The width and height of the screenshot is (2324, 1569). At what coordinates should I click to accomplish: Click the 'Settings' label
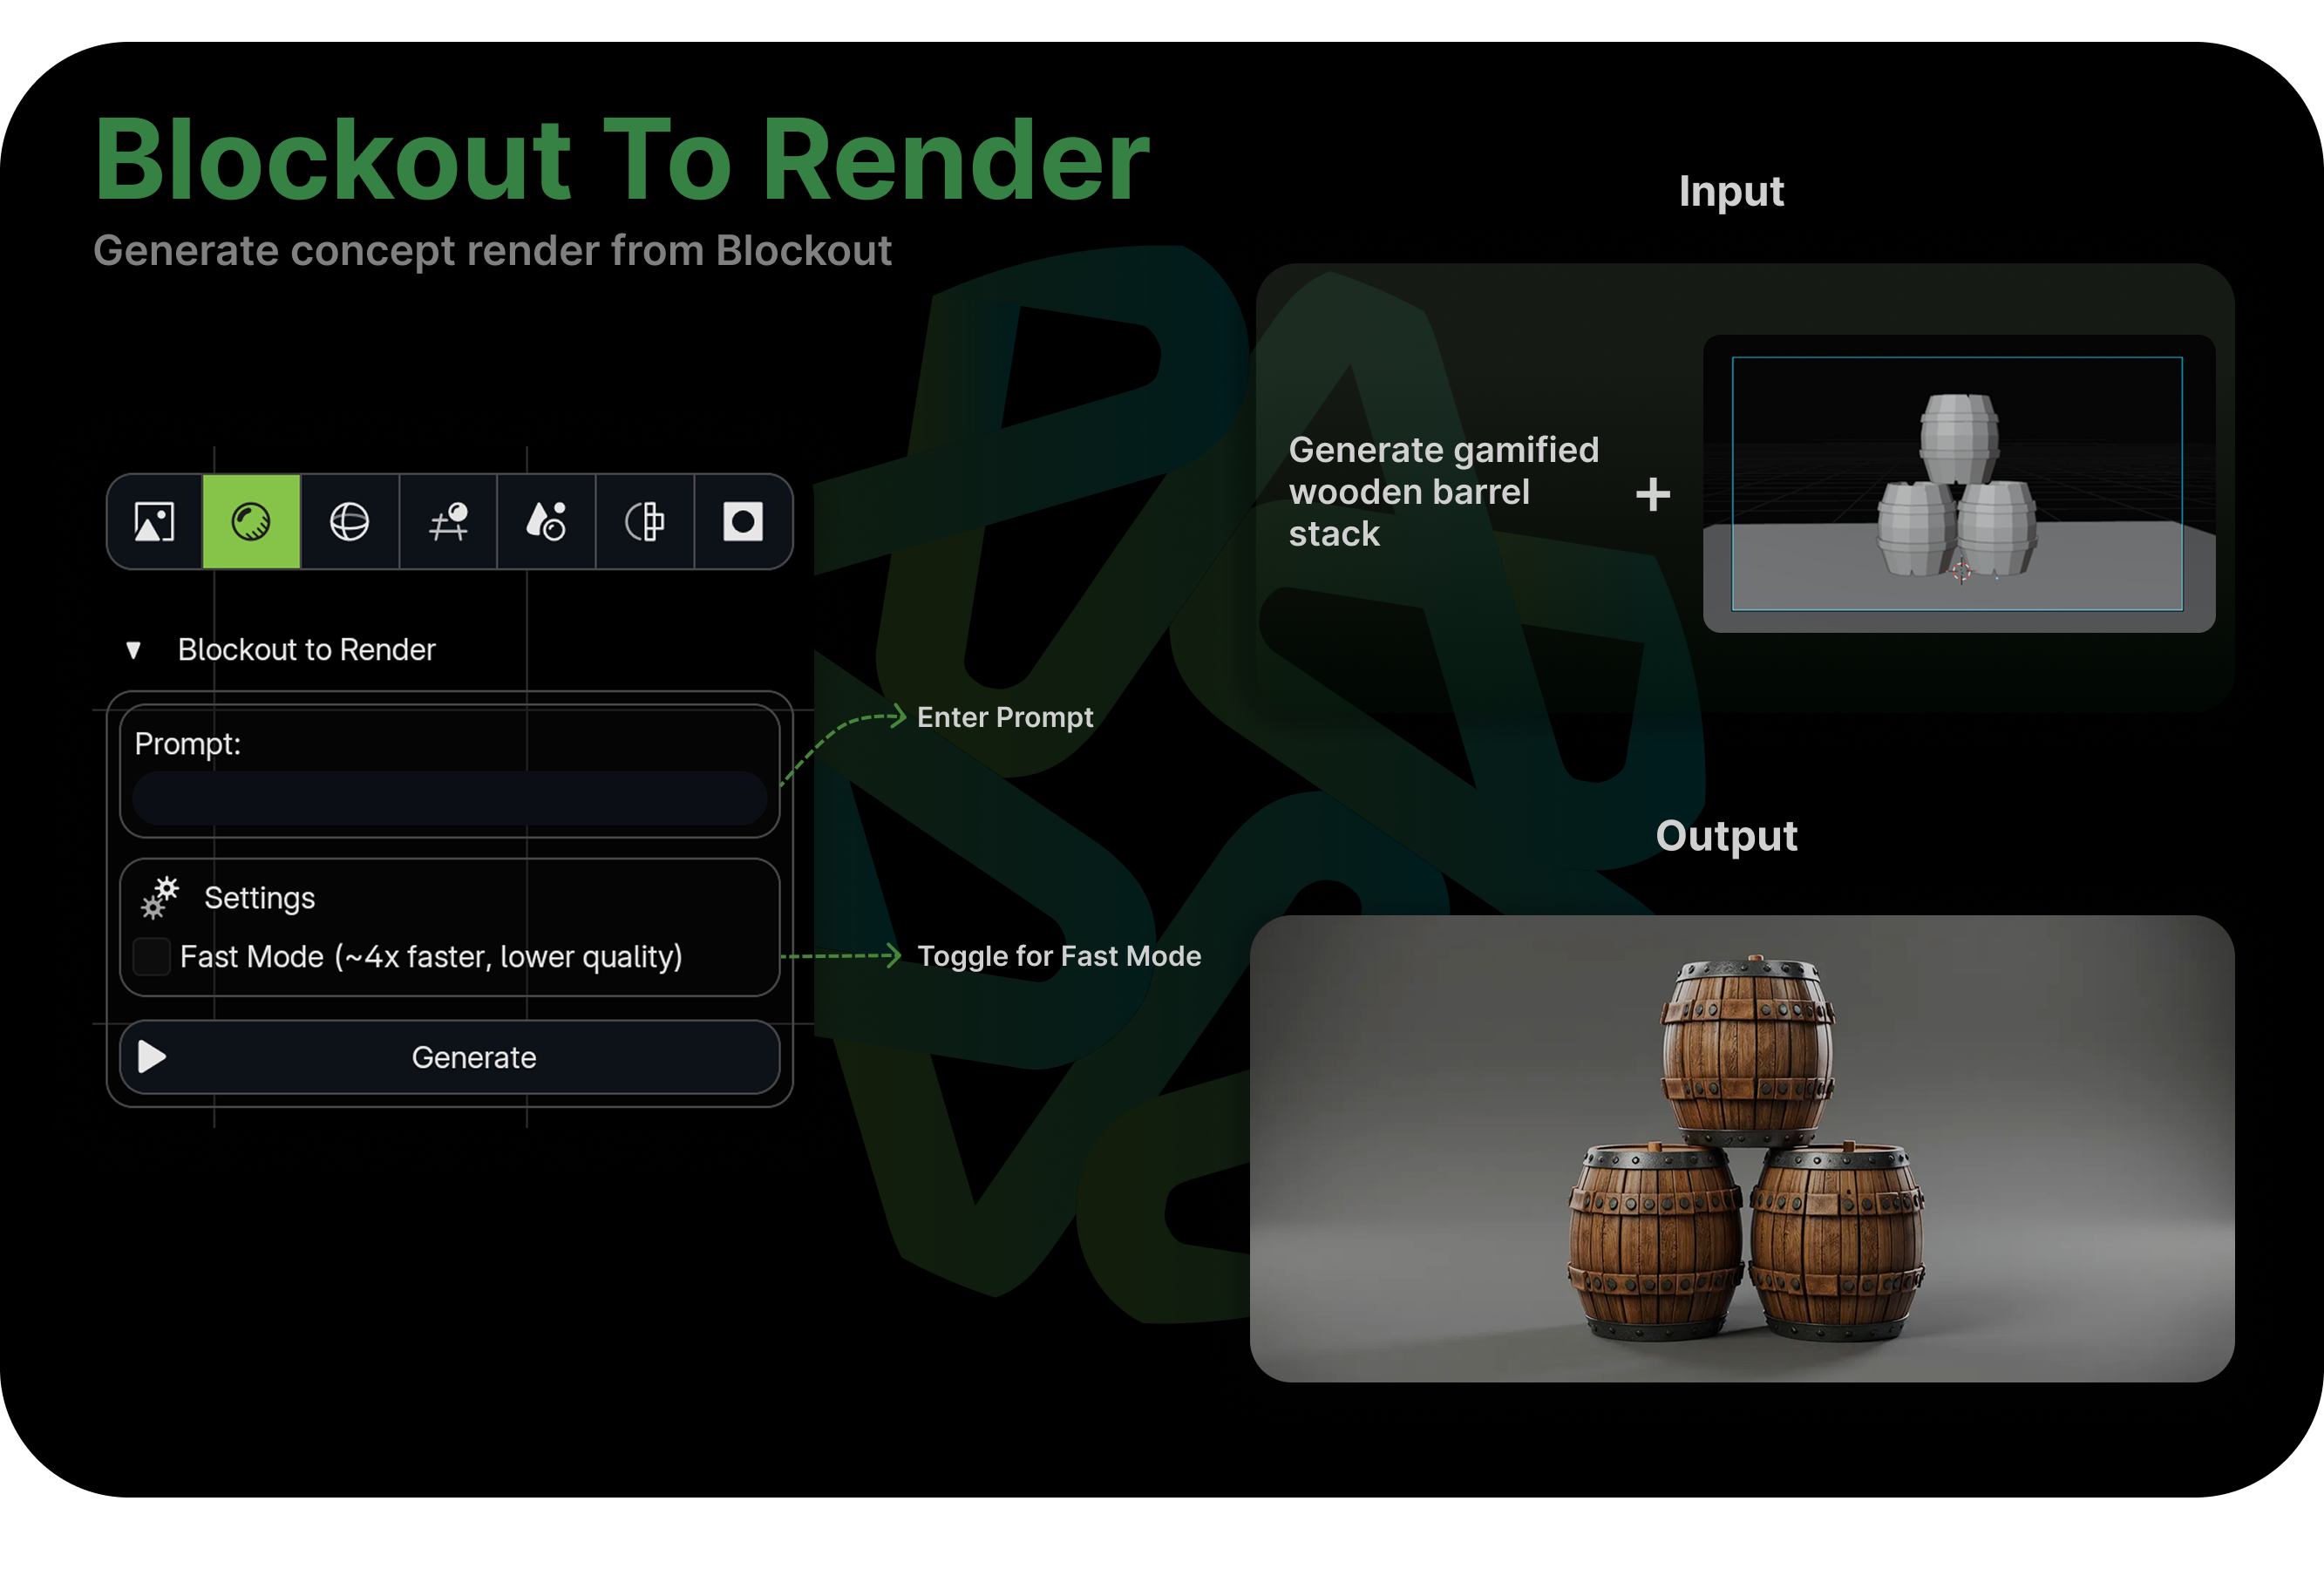point(259,898)
